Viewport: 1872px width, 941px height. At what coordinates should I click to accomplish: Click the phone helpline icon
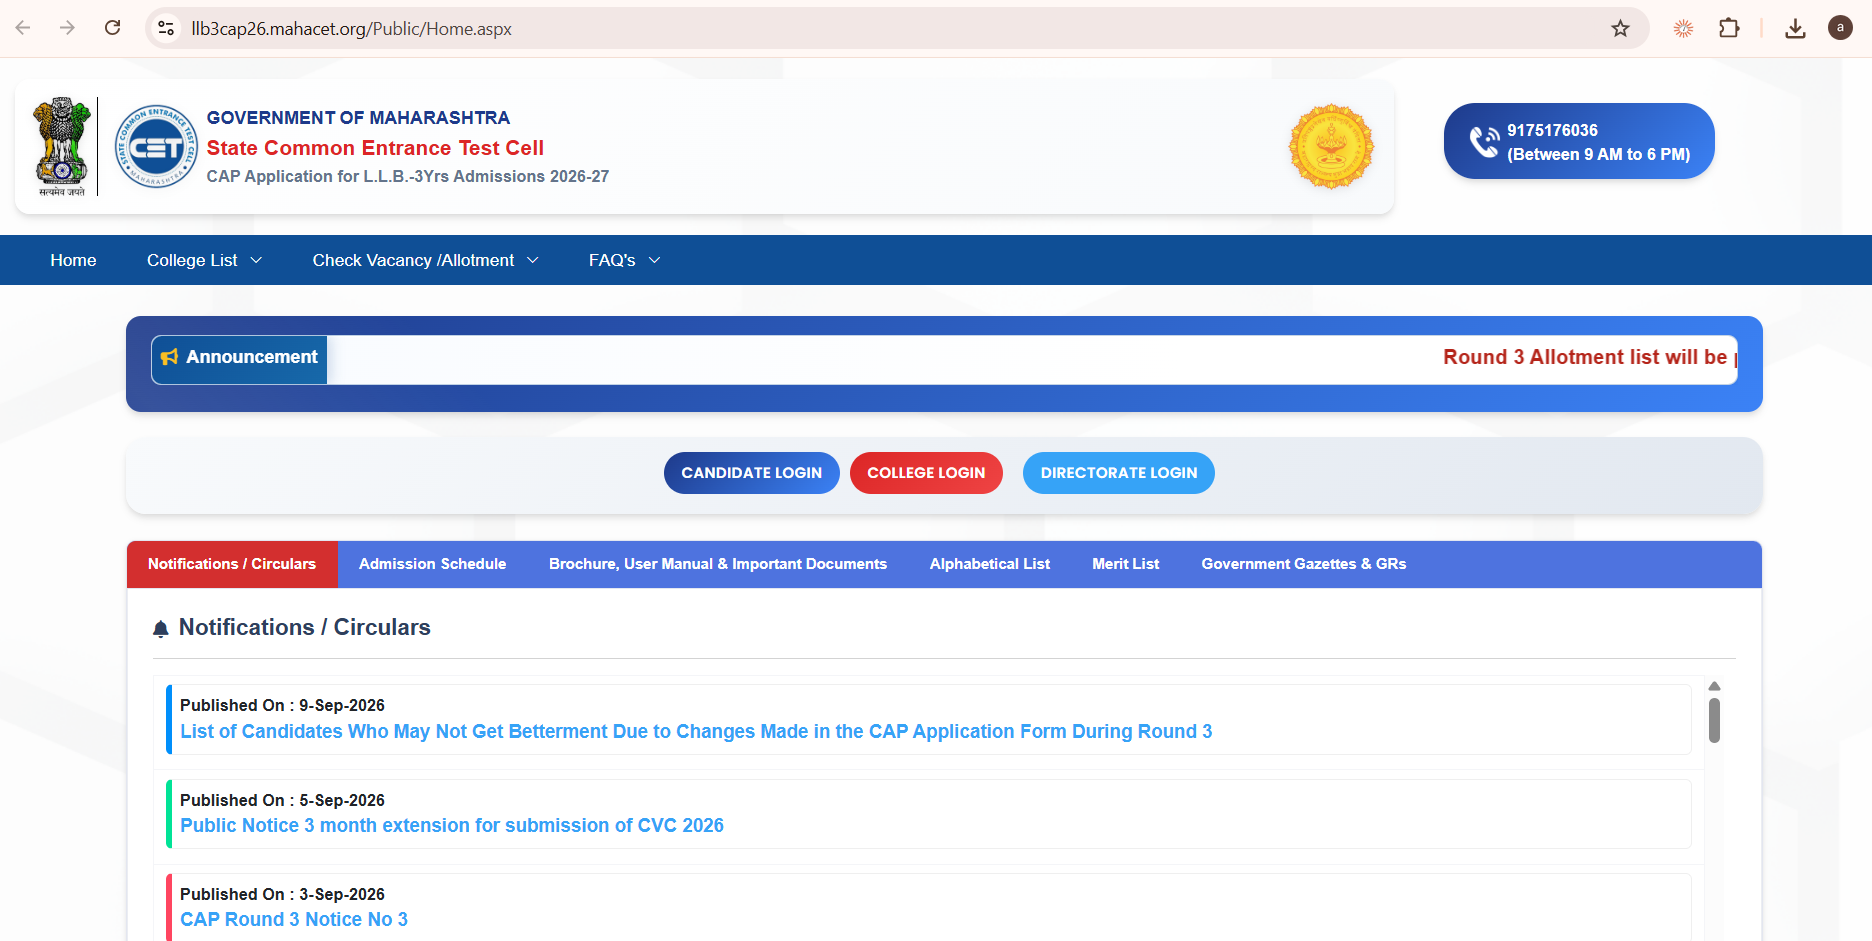point(1484,142)
